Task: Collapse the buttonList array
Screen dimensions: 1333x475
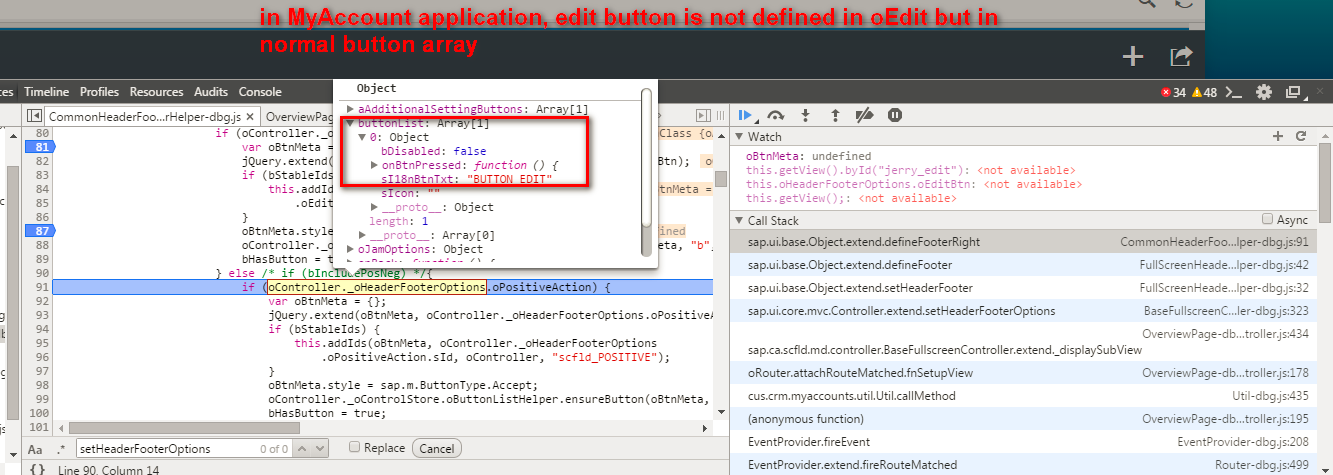Action: 350,123
